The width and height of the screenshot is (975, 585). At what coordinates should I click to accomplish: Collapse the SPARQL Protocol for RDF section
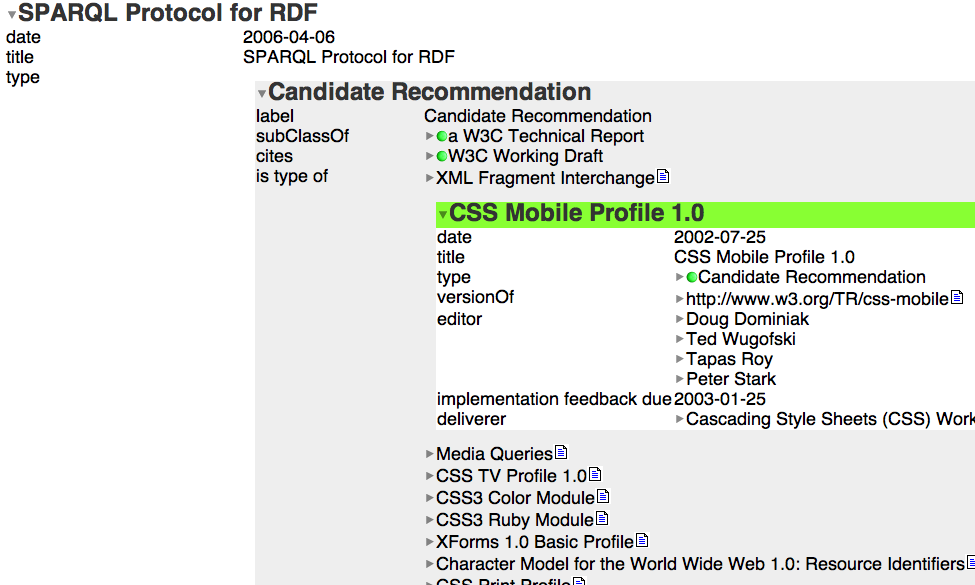(x=12, y=16)
